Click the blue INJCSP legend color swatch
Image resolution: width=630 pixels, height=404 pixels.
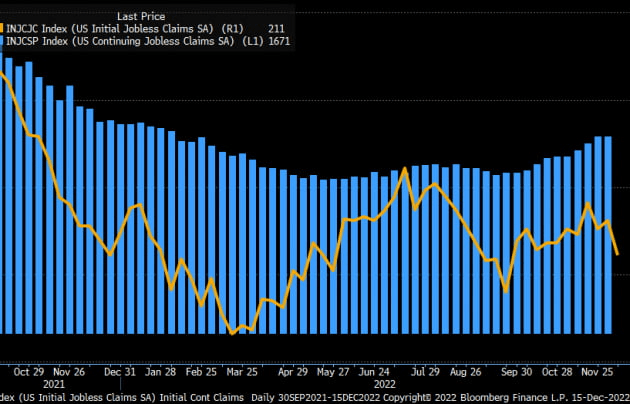point(4,42)
